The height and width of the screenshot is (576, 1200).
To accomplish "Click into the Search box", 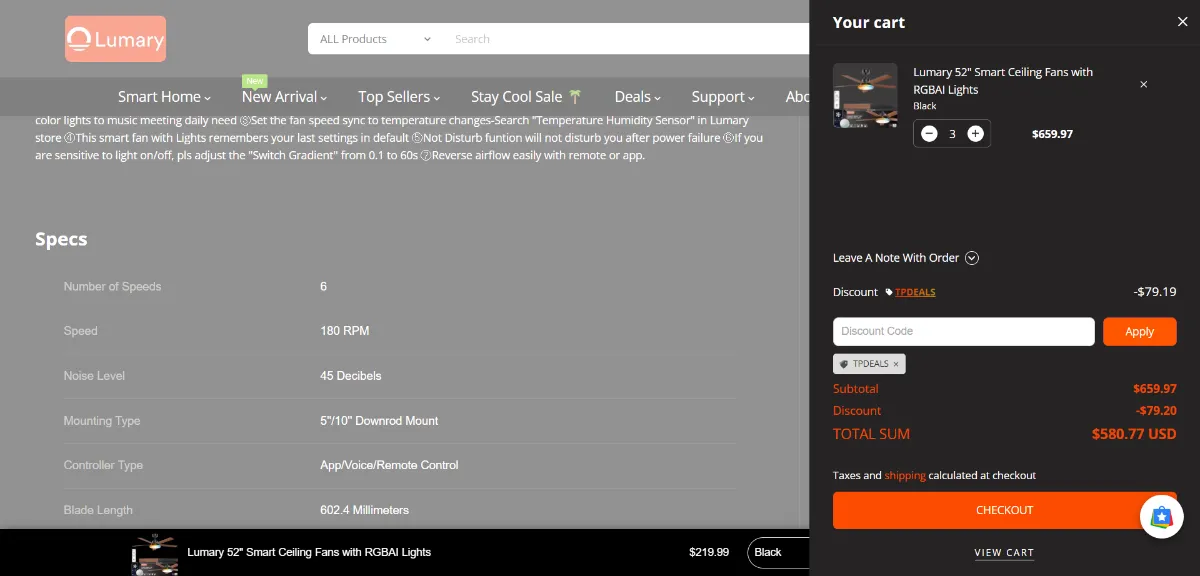I will [625, 39].
